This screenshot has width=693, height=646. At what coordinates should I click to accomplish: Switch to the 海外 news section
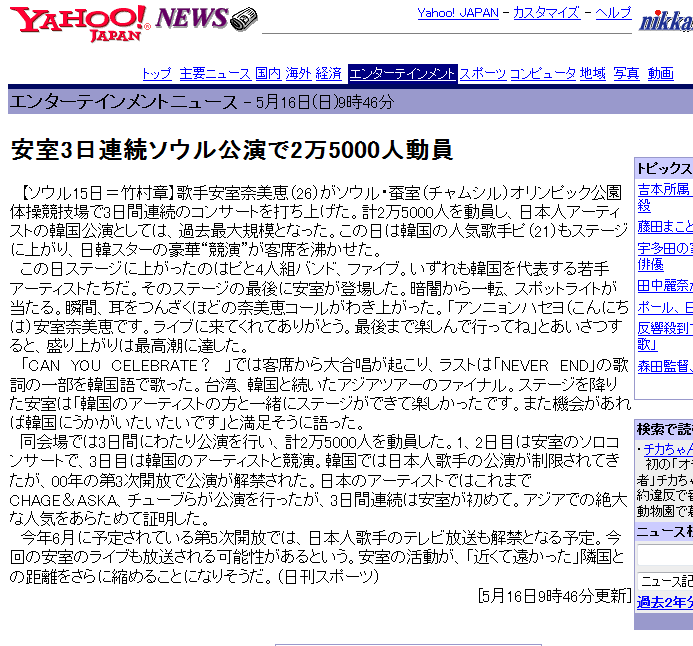coord(298,73)
